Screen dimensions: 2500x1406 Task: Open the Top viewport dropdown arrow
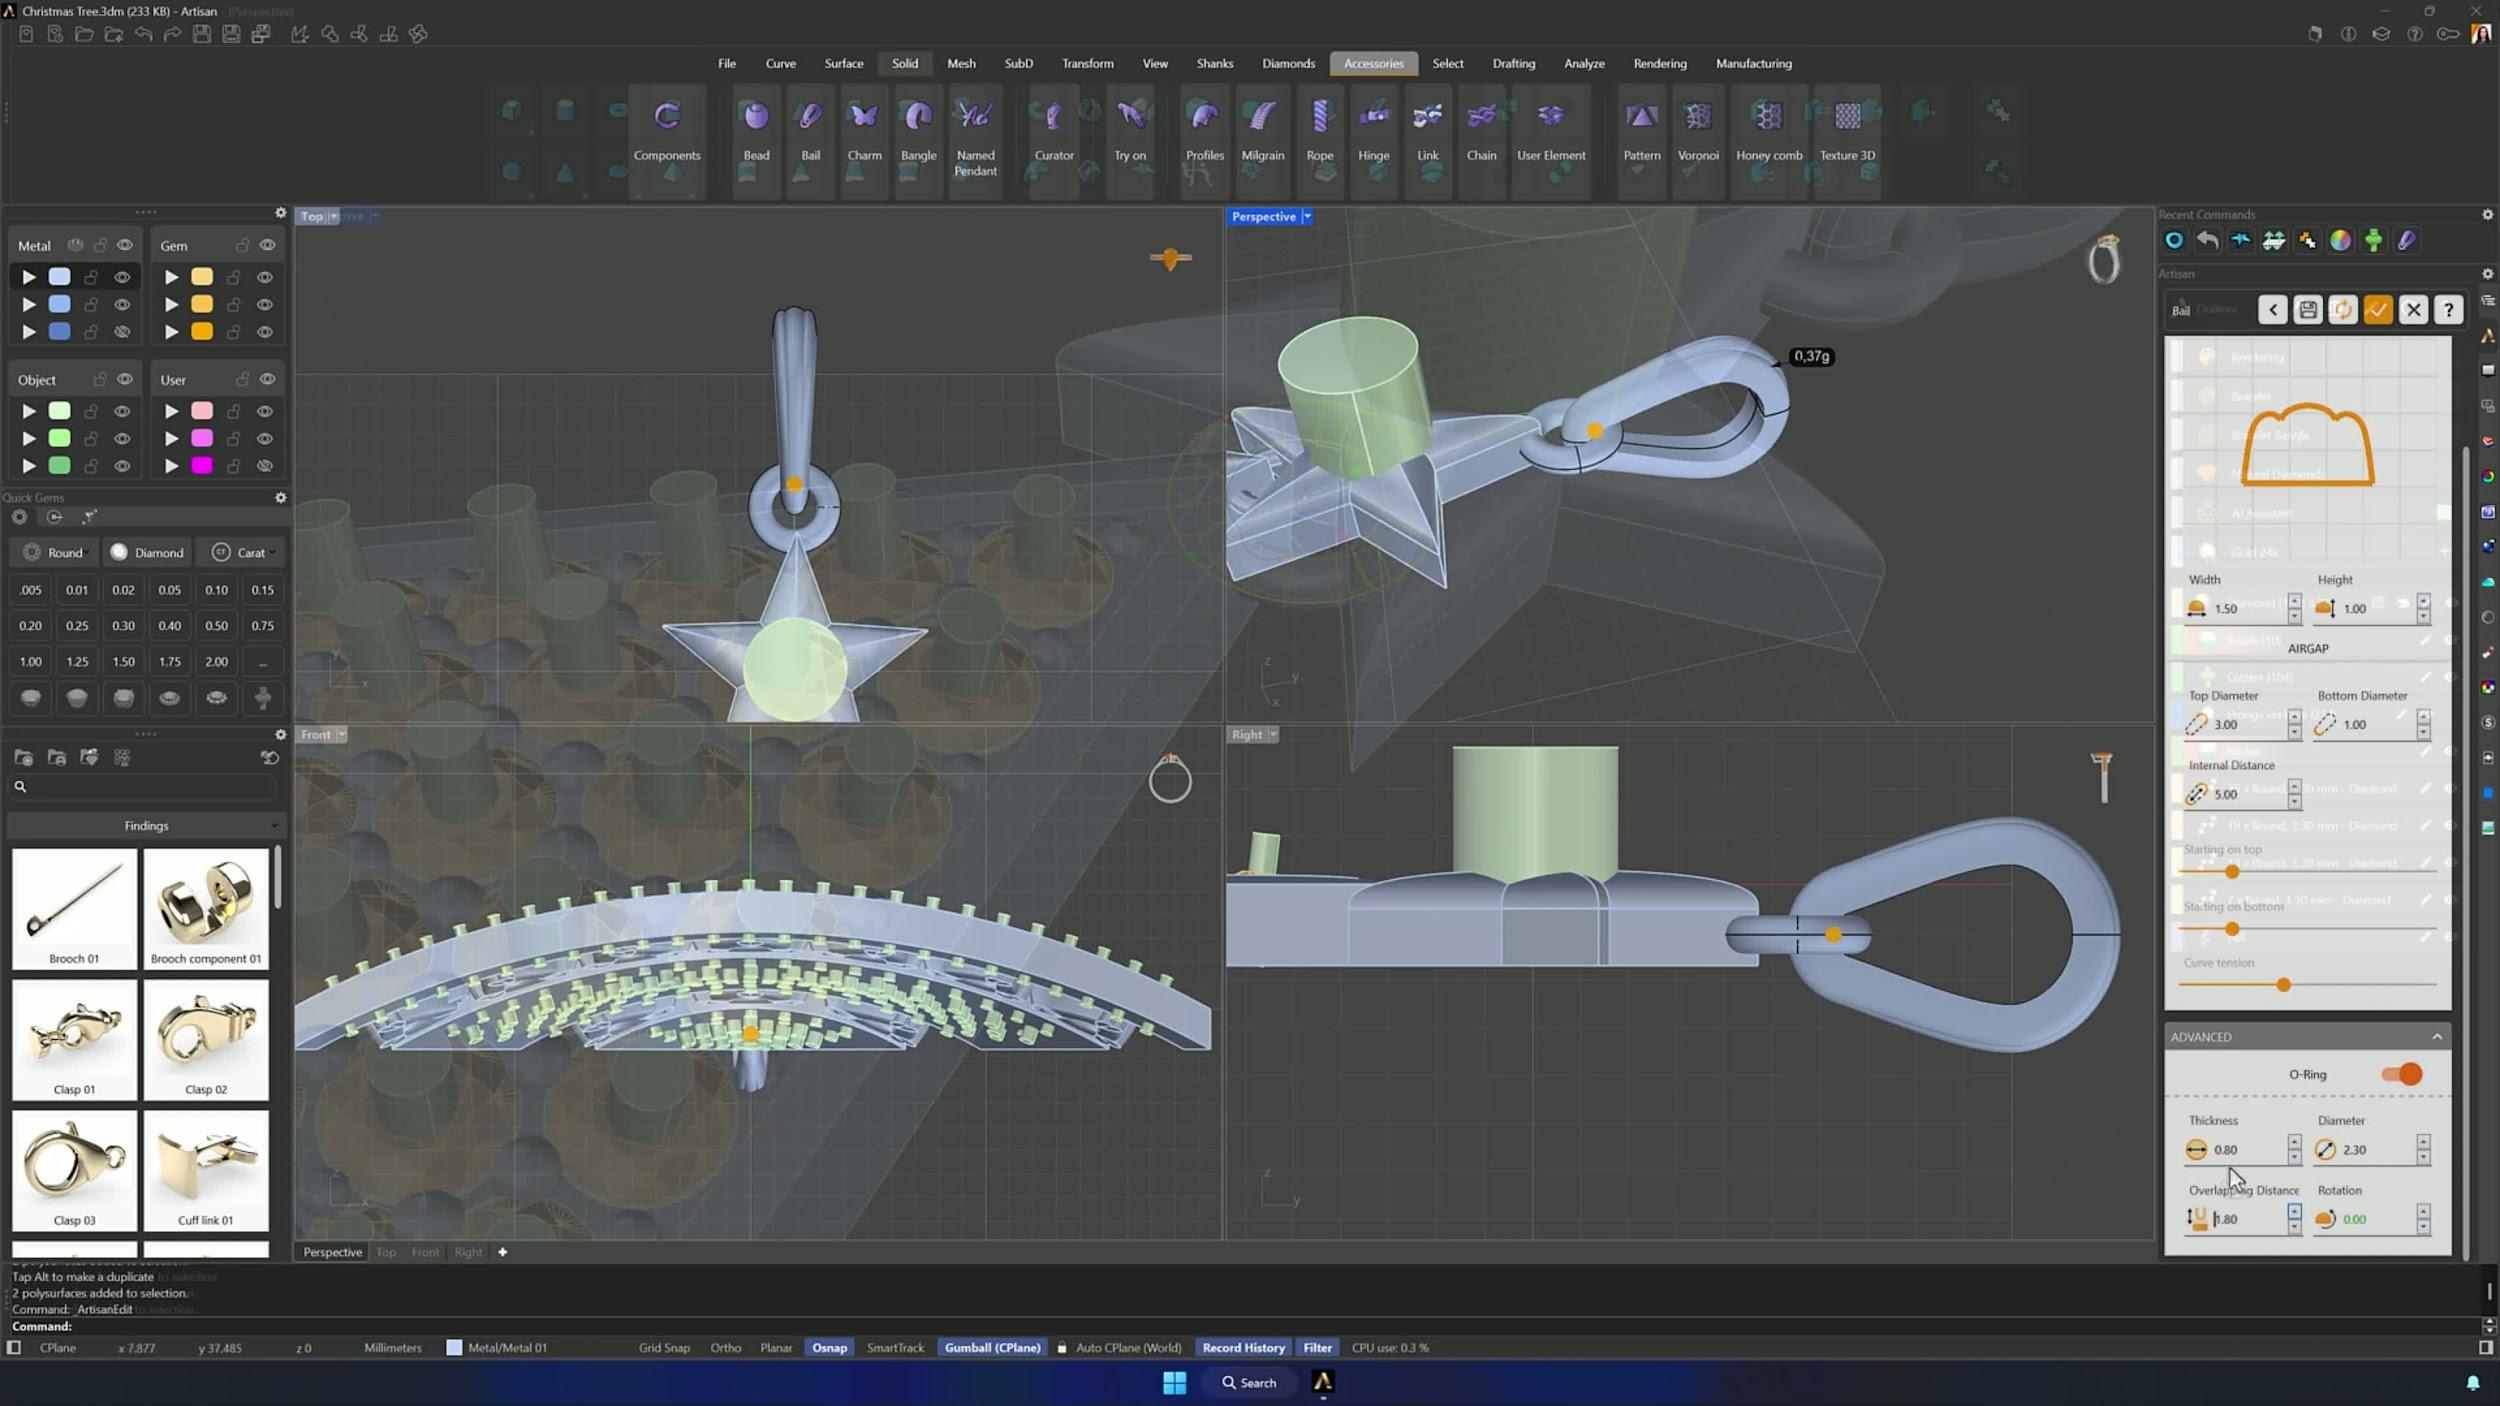tap(334, 216)
